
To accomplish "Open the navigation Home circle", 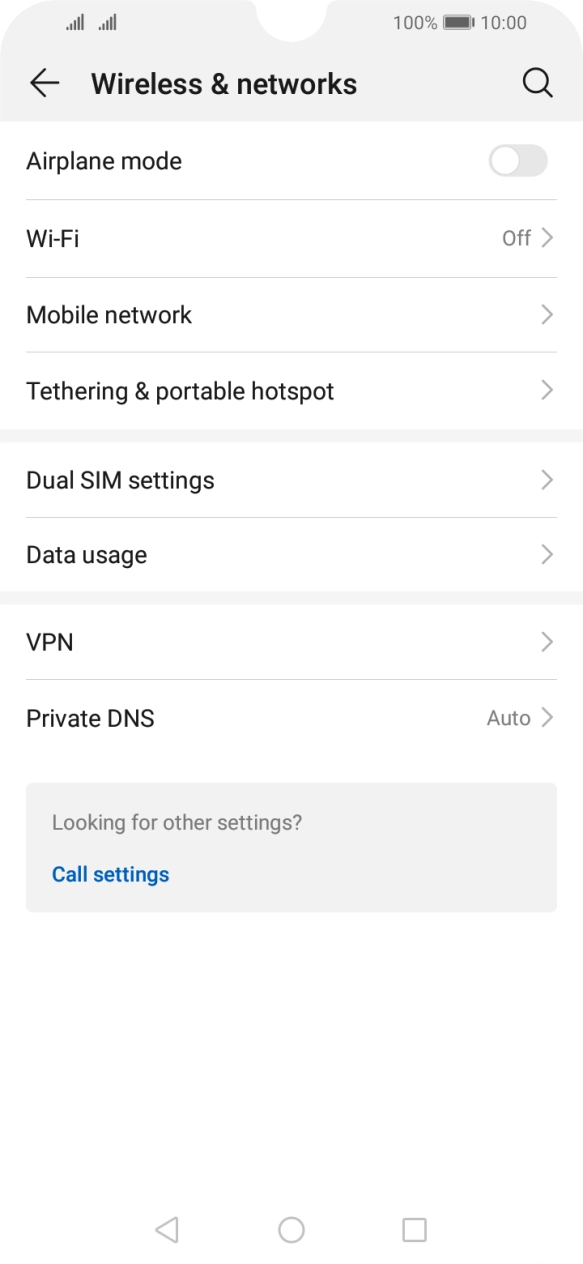I will [x=291, y=1230].
